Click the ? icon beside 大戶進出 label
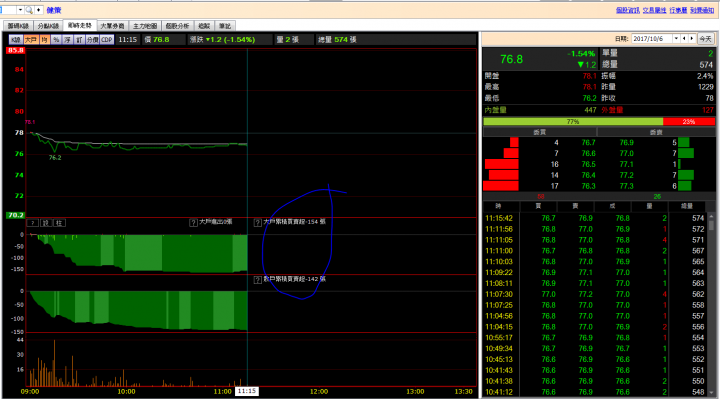The height and width of the screenshot is (399, 720). tap(193, 223)
